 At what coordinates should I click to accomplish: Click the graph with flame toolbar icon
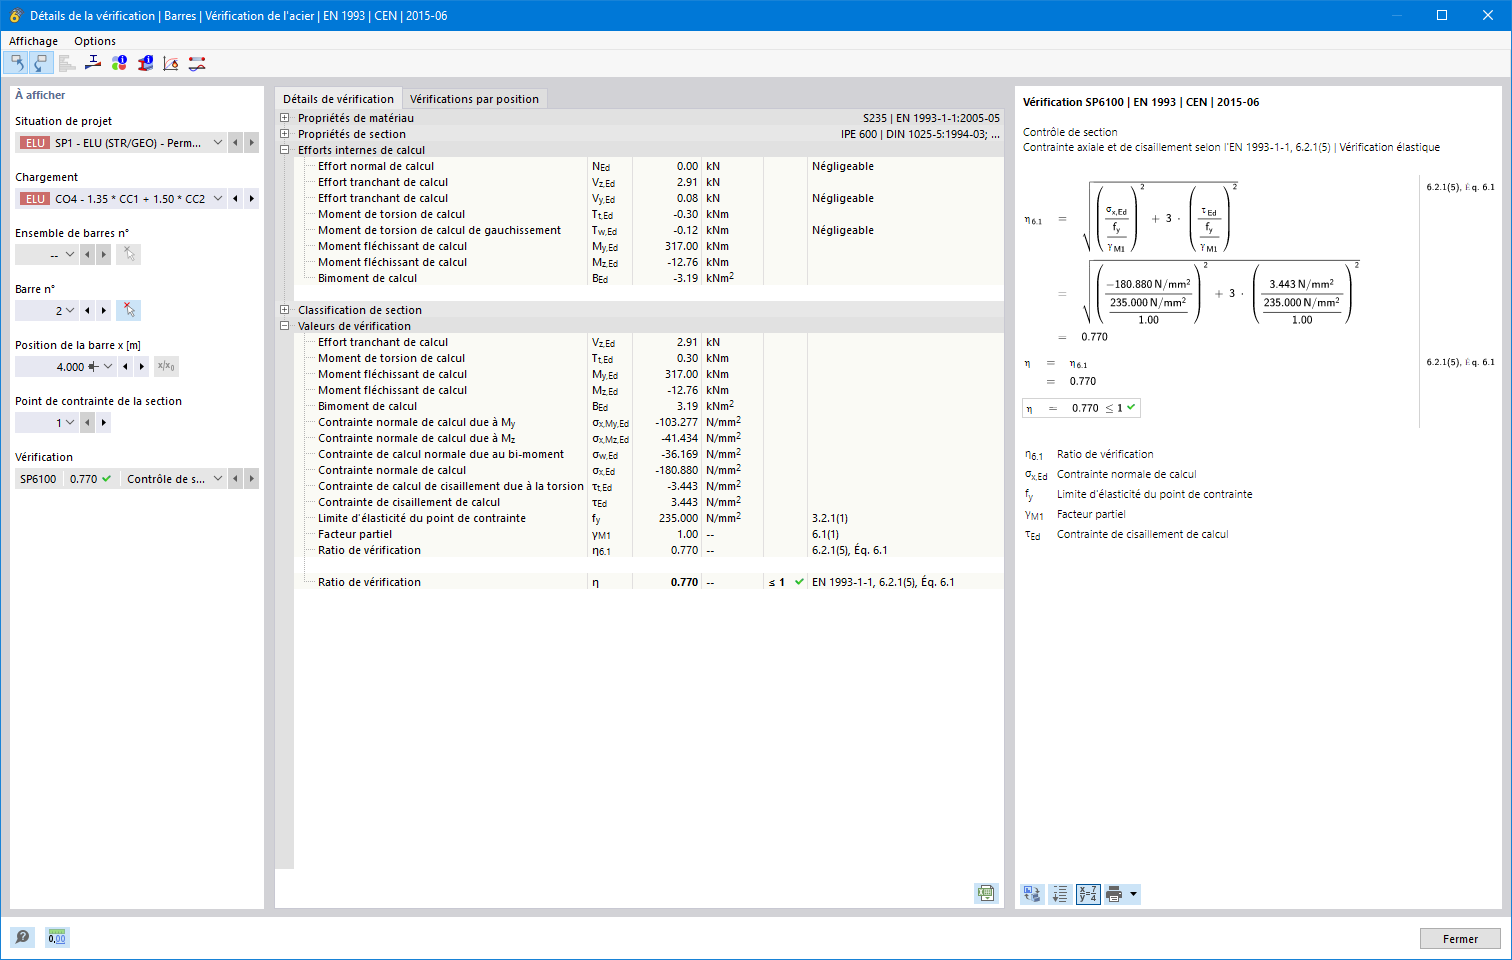171,63
